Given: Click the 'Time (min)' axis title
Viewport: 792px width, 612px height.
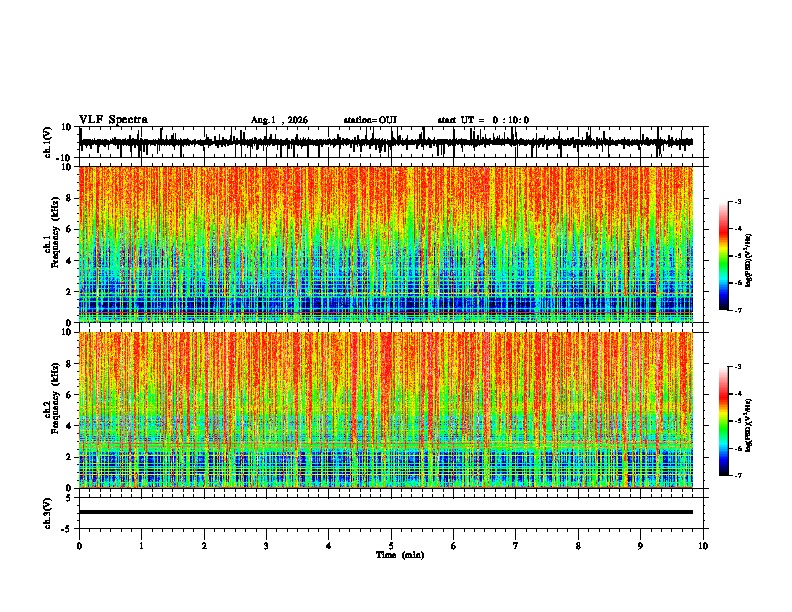Looking at the screenshot, I should pyautogui.click(x=400, y=555).
